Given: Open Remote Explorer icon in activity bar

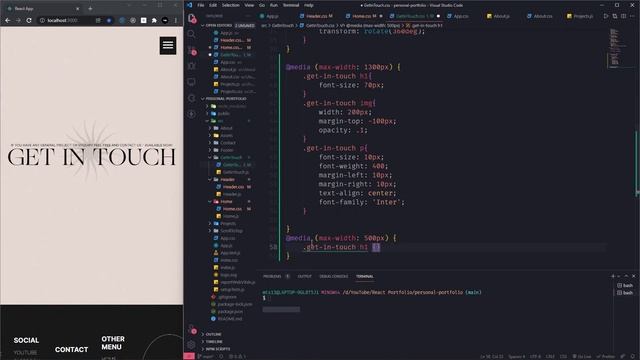Looking at the screenshot, I should pos(191,82).
